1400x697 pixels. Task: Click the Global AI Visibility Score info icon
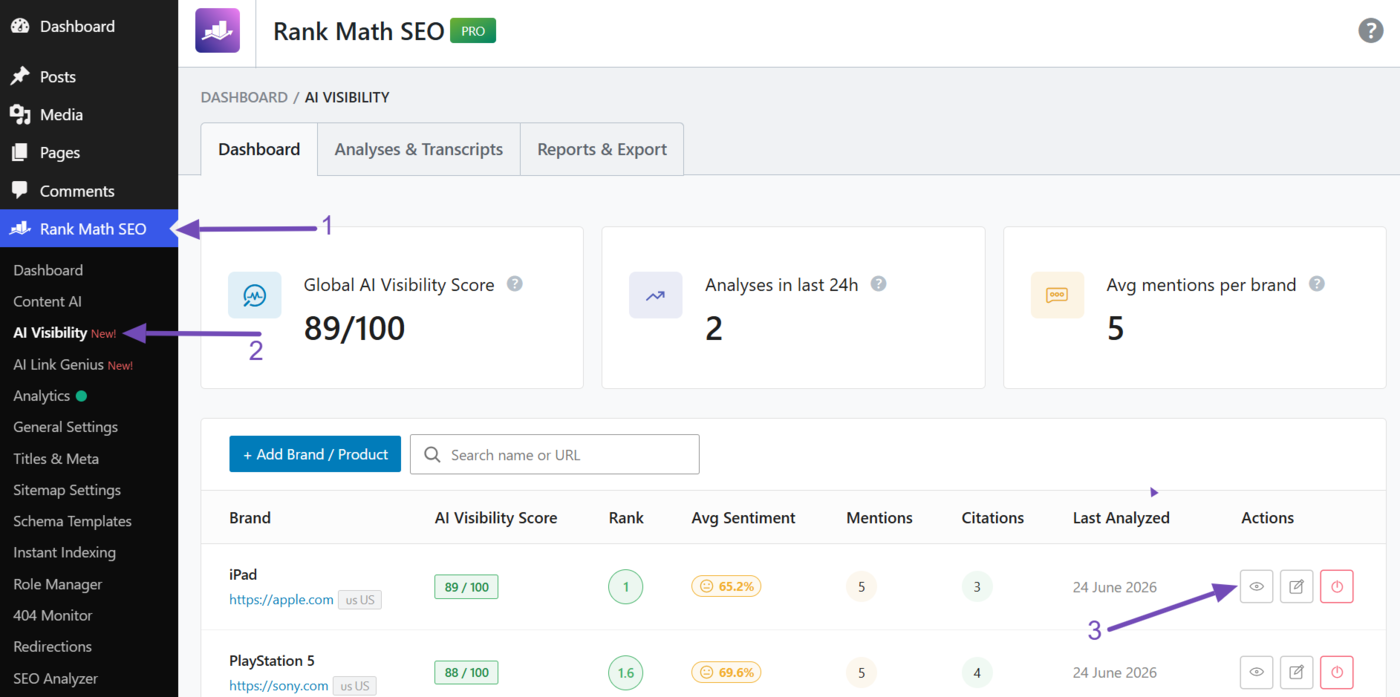tap(515, 284)
